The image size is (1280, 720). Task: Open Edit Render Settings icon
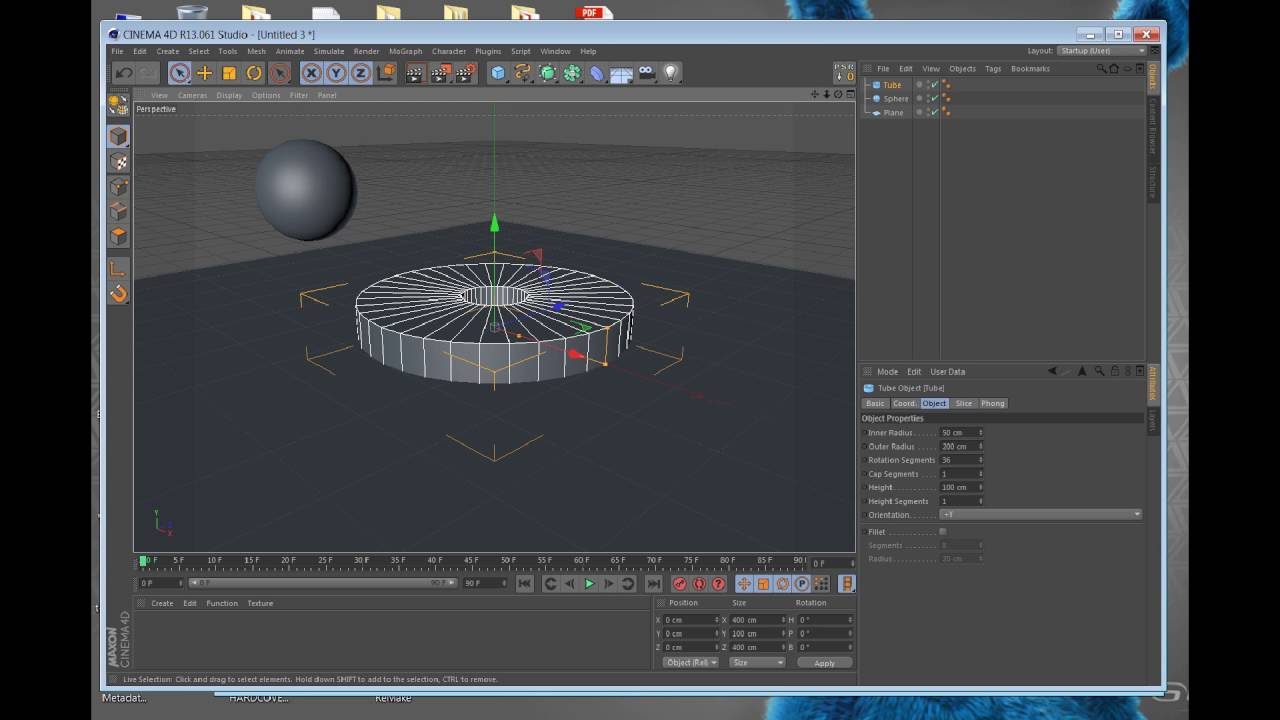click(465, 73)
